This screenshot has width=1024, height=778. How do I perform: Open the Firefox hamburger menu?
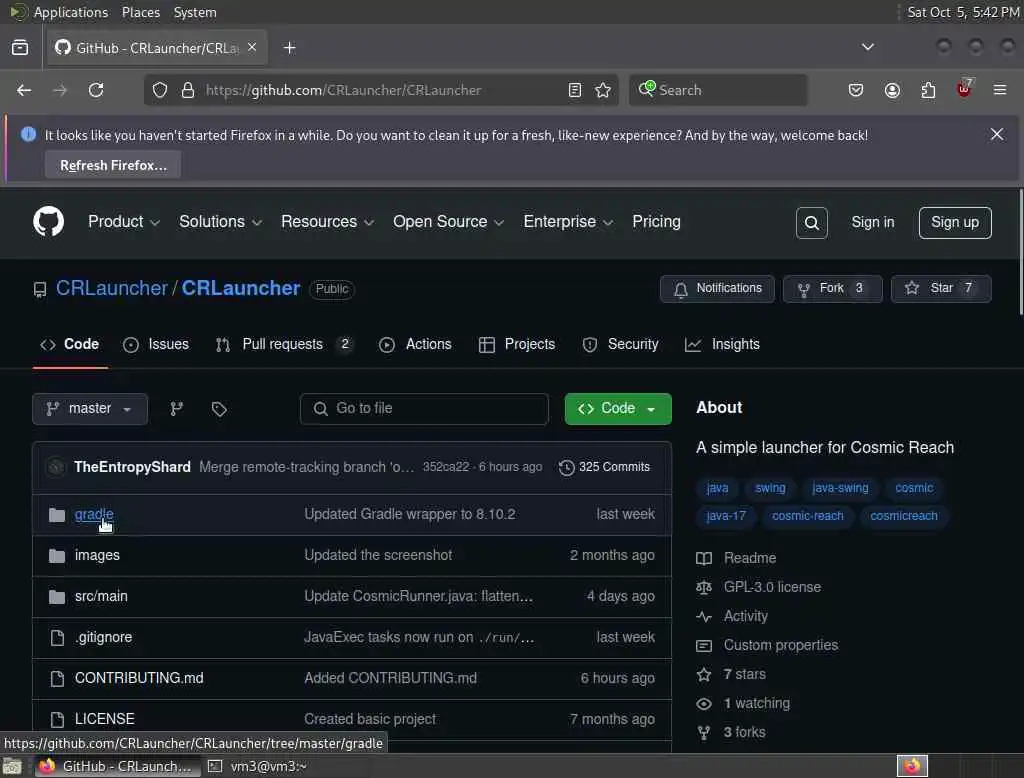1000,90
